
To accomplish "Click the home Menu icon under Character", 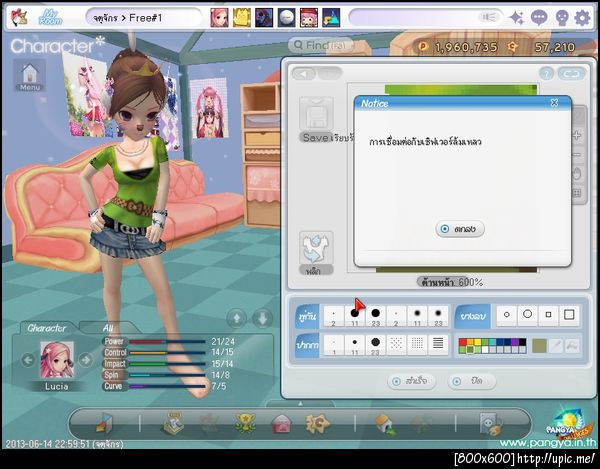I will tap(30, 76).
